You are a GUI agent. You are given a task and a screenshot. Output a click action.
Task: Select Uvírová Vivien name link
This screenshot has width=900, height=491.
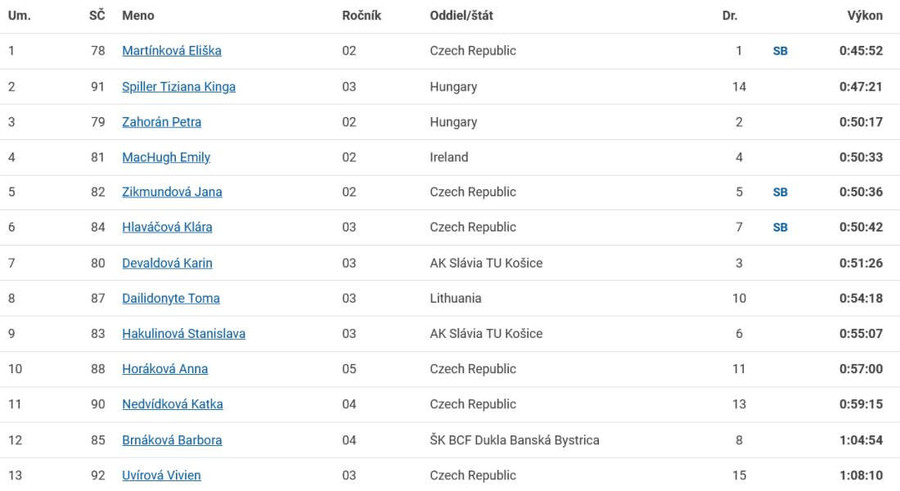click(x=161, y=475)
